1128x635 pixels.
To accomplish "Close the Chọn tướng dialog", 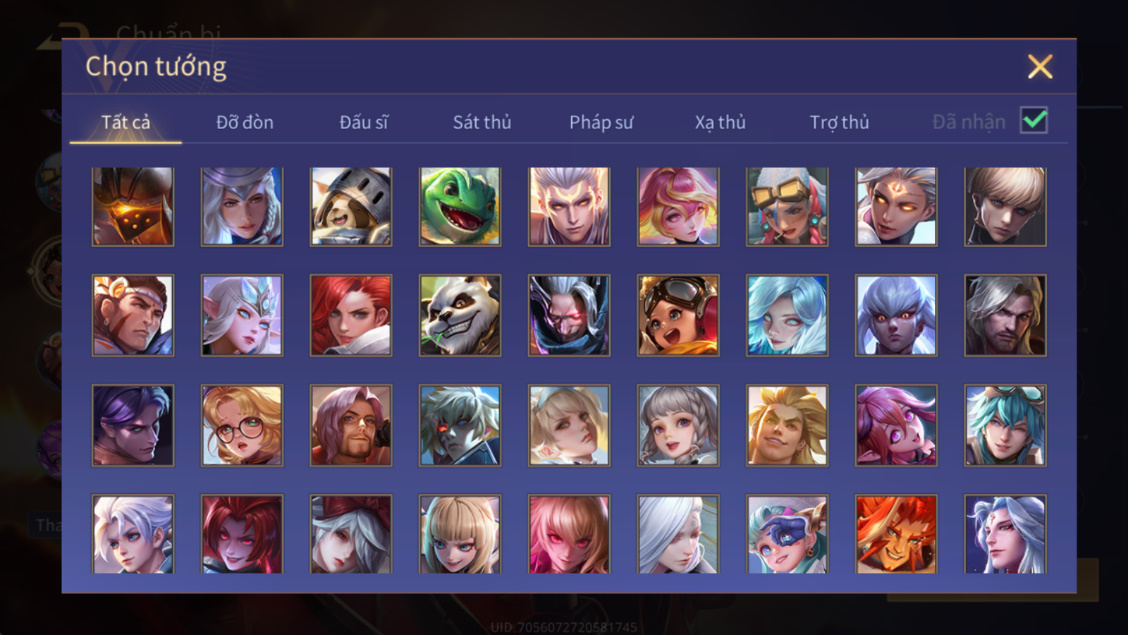I will pyautogui.click(x=1040, y=67).
